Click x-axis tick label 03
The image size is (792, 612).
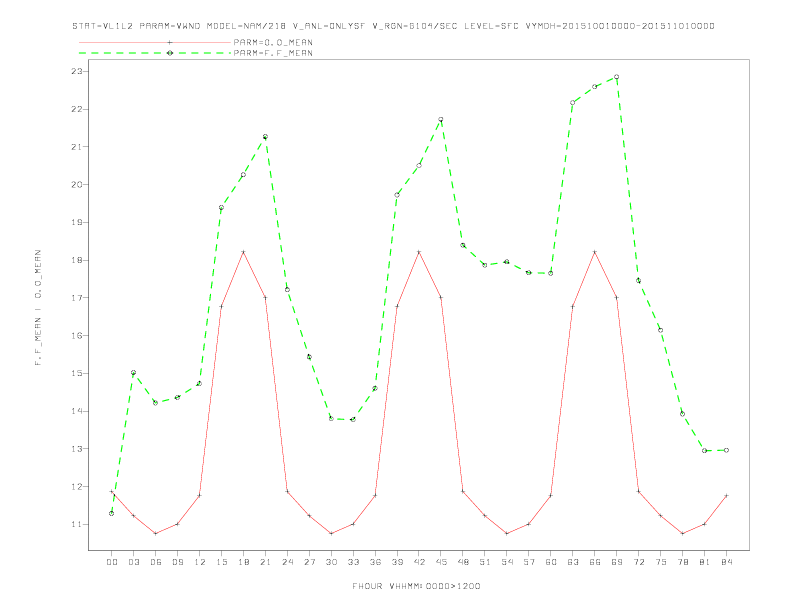(x=133, y=562)
